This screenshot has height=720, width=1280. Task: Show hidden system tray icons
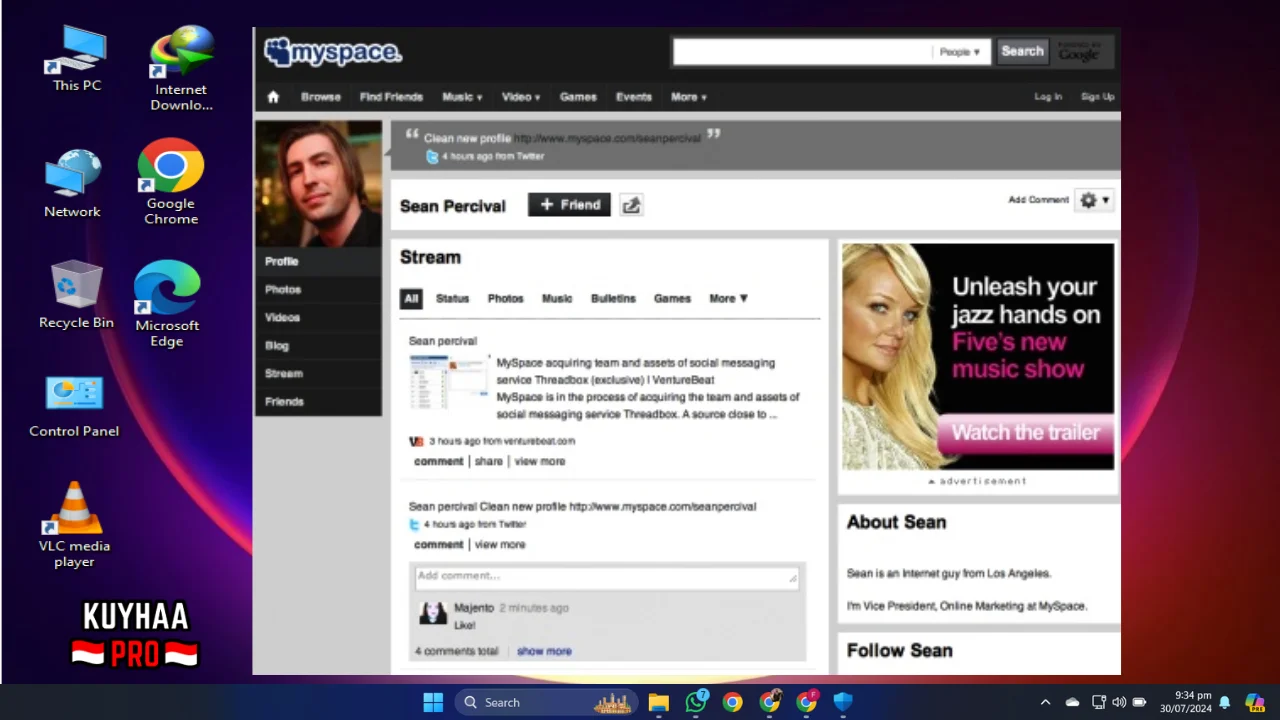1045,702
